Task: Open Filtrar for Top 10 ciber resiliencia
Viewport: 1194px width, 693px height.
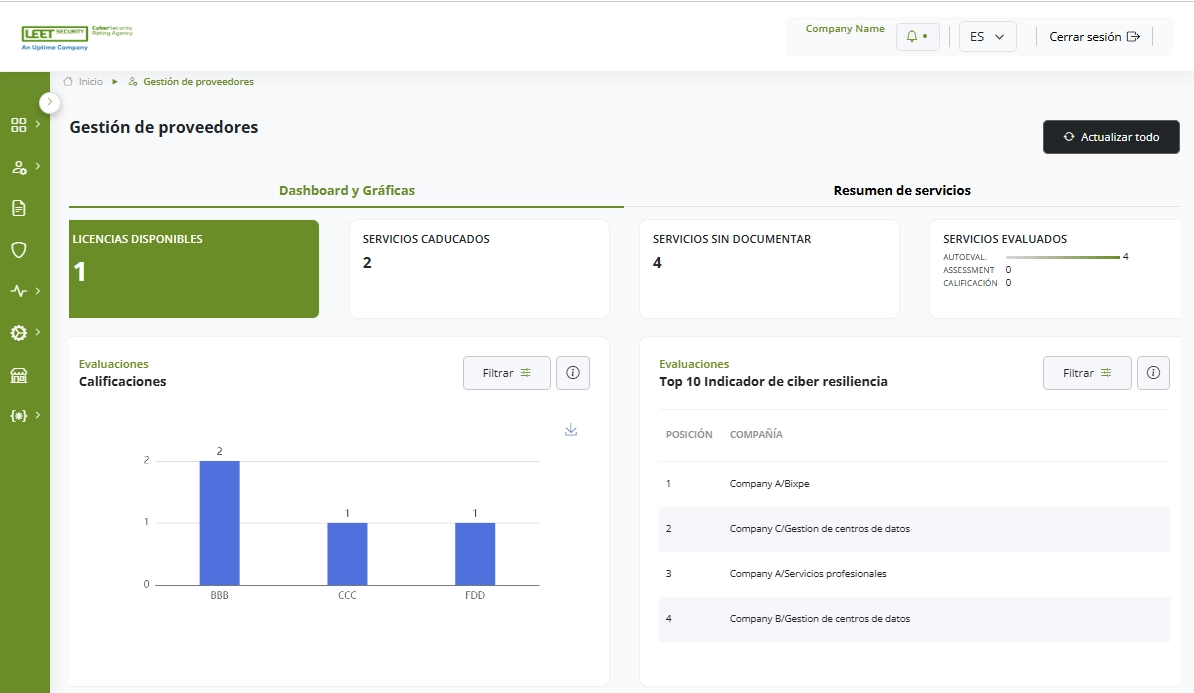Action: click(1087, 373)
